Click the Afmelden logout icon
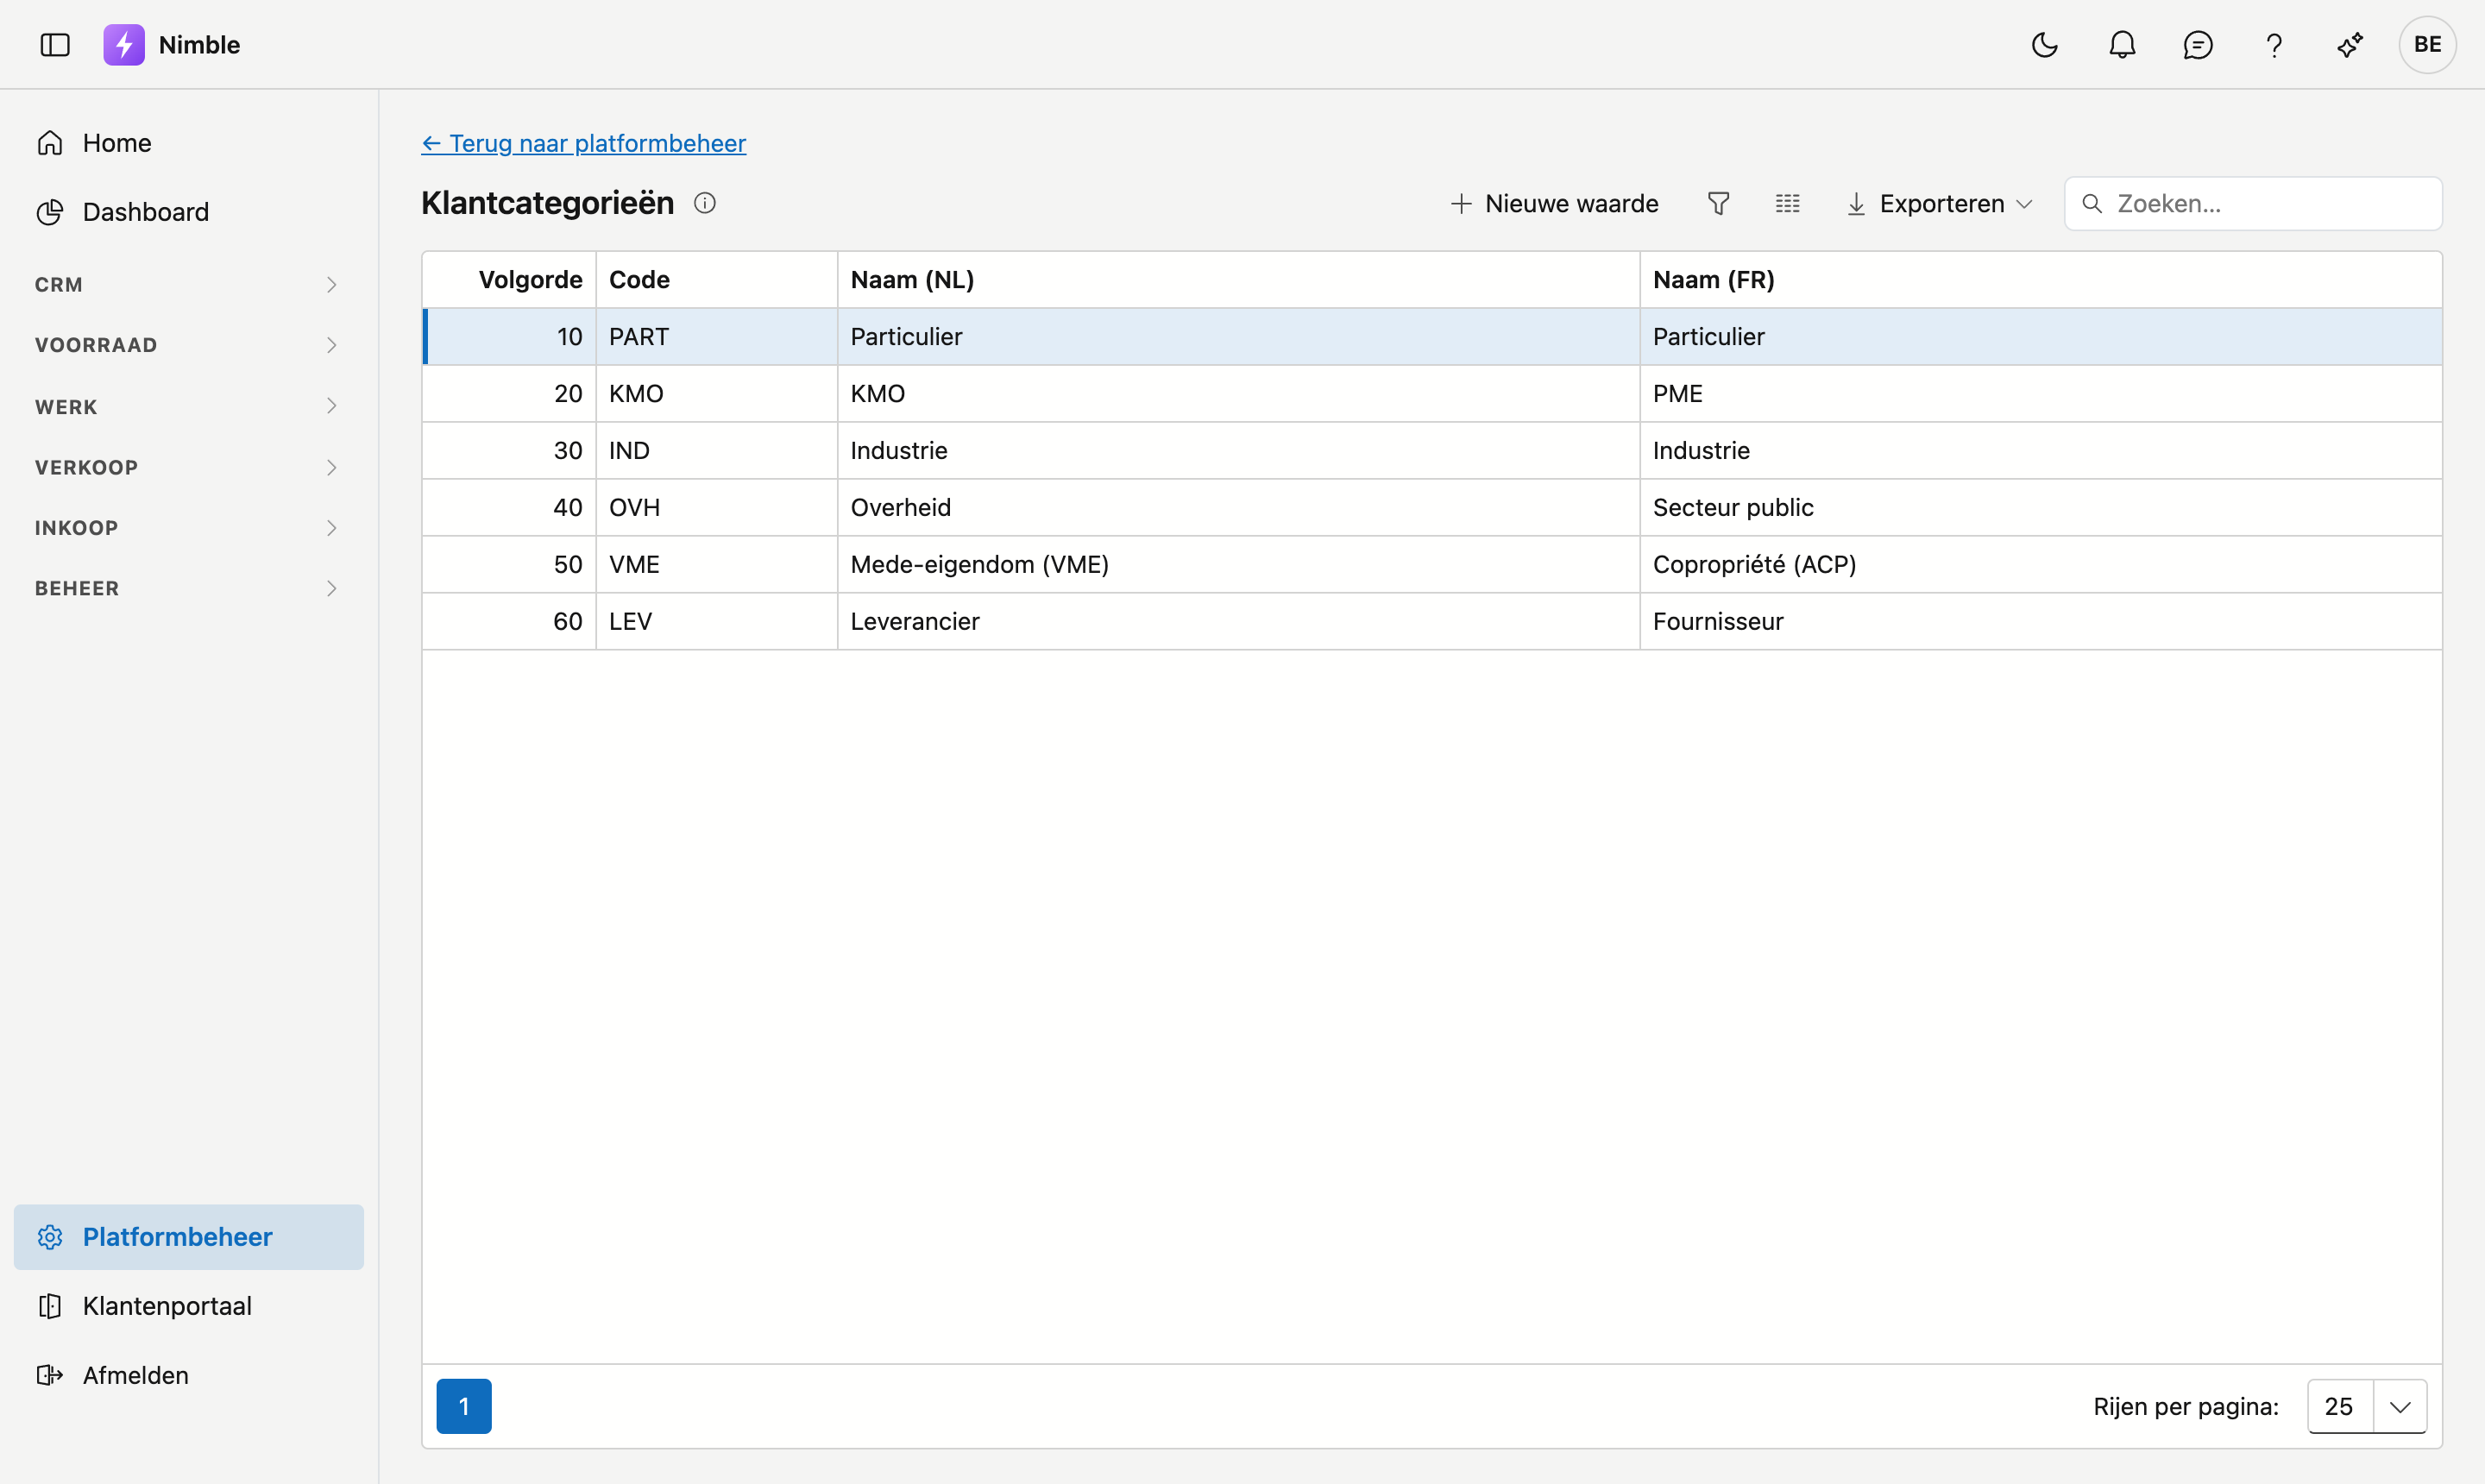 tap(50, 1375)
